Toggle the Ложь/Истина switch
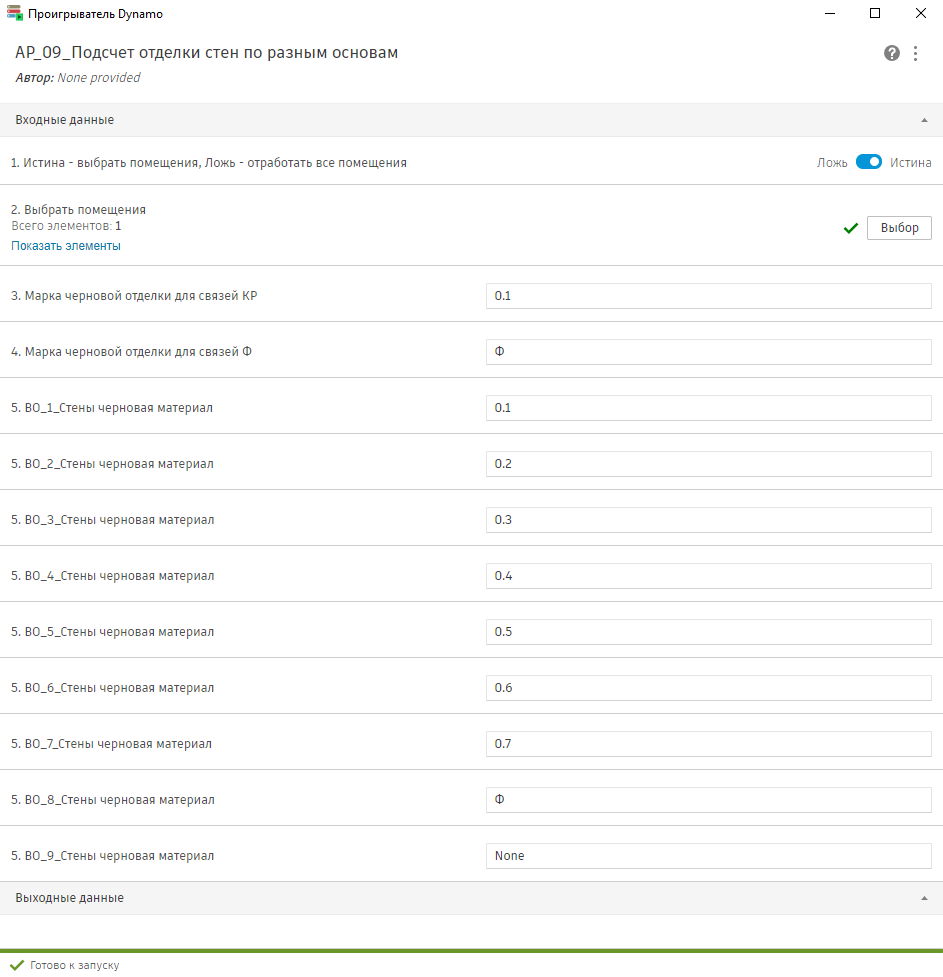The width and height of the screenshot is (943, 977). [x=868, y=162]
